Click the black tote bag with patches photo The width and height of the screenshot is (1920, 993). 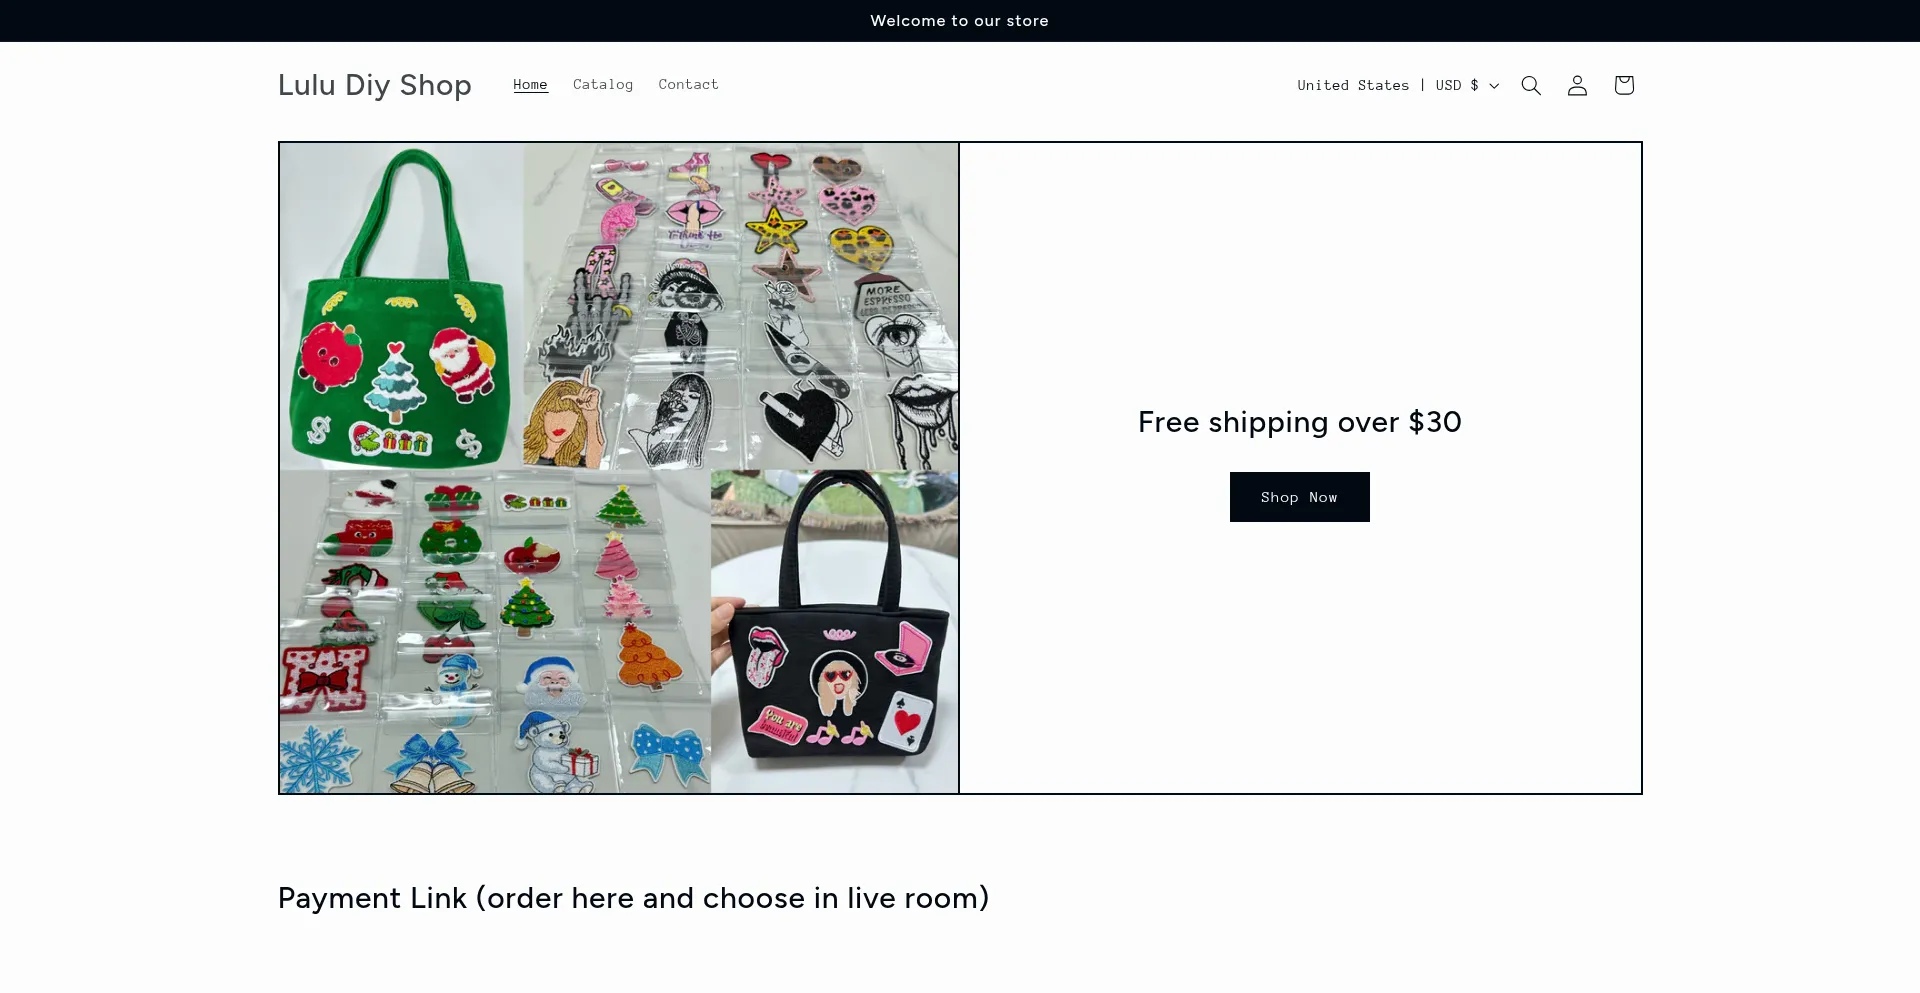(x=834, y=631)
